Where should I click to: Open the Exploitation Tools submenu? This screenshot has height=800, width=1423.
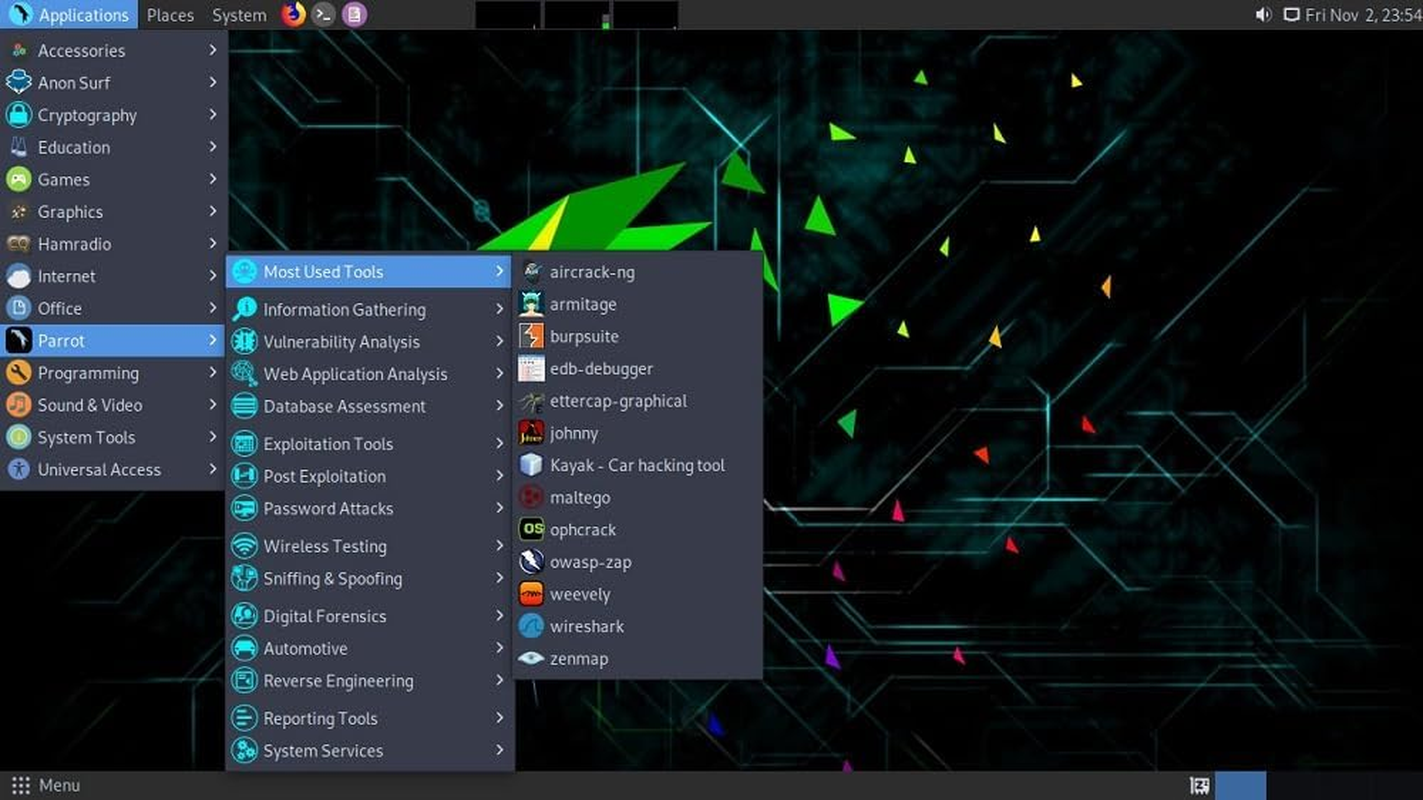coord(327,443)
